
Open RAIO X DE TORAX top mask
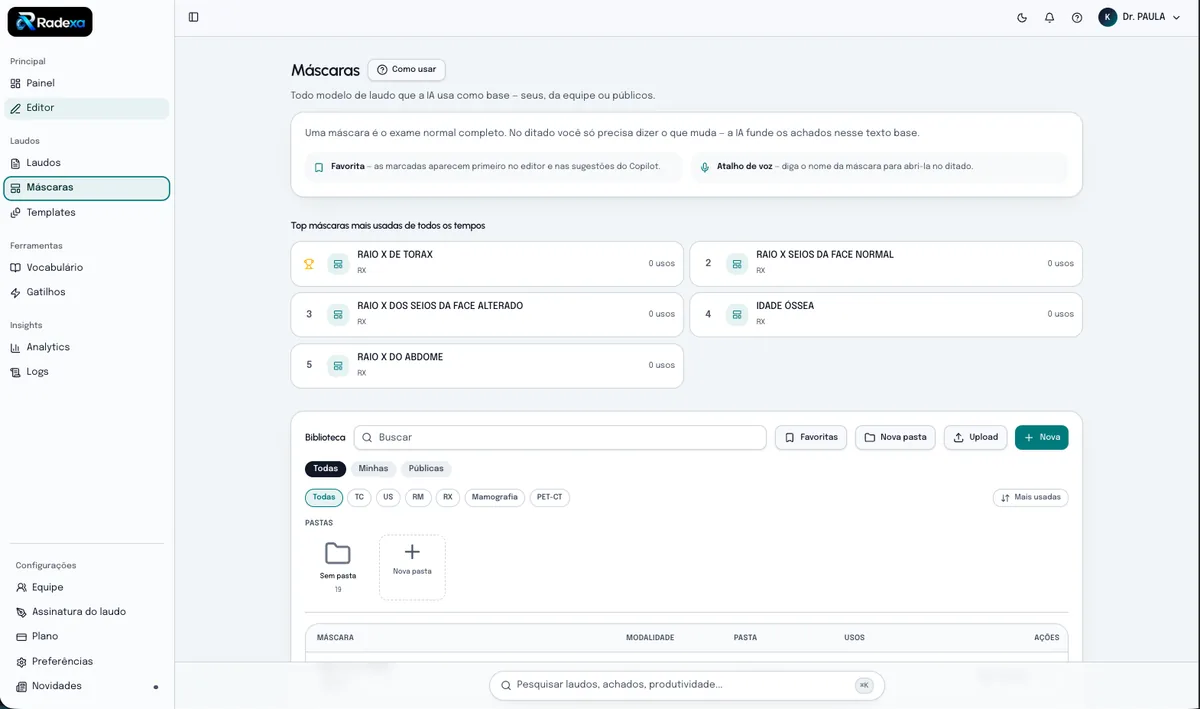[x=487, y=263]
